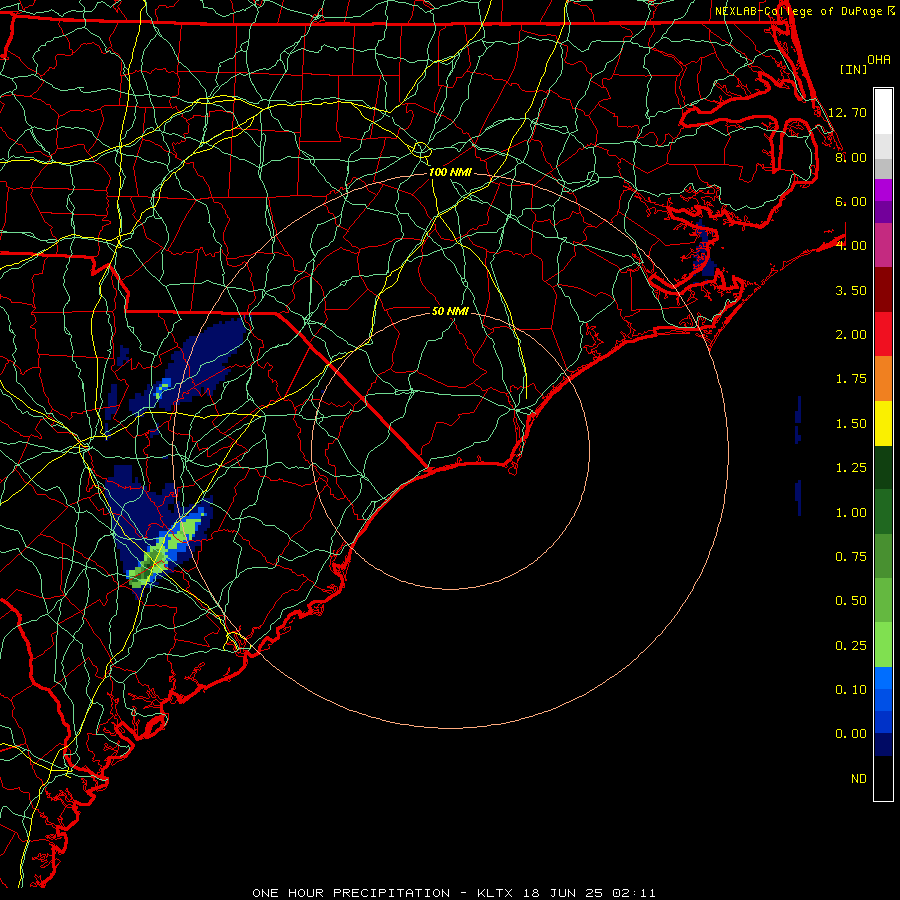Viewport: 900px width, 900px height.
Task: Select the bright red swatch in legend
Action: click(883, 335)
